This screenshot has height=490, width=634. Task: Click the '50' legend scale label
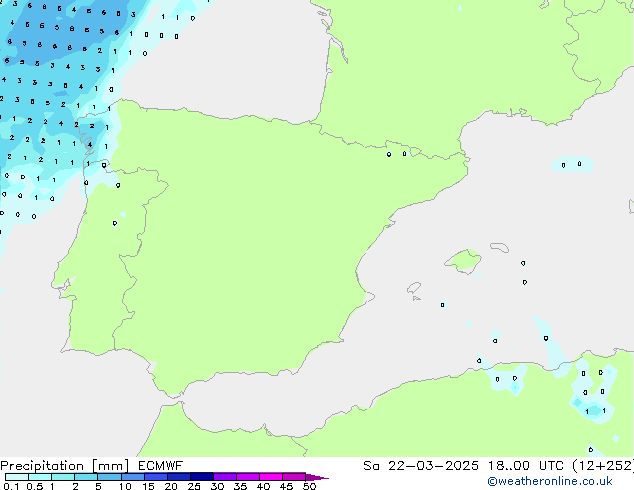point(309,486)
